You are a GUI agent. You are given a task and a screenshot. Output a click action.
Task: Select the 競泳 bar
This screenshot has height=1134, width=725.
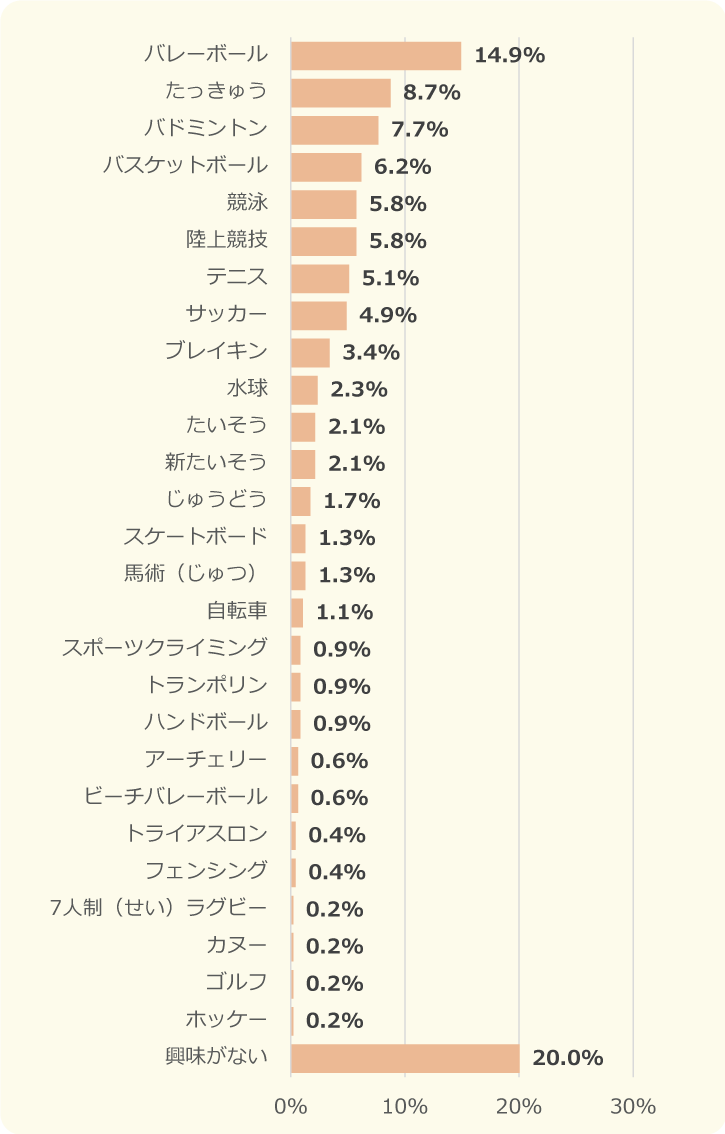click(x=324, y=205)
